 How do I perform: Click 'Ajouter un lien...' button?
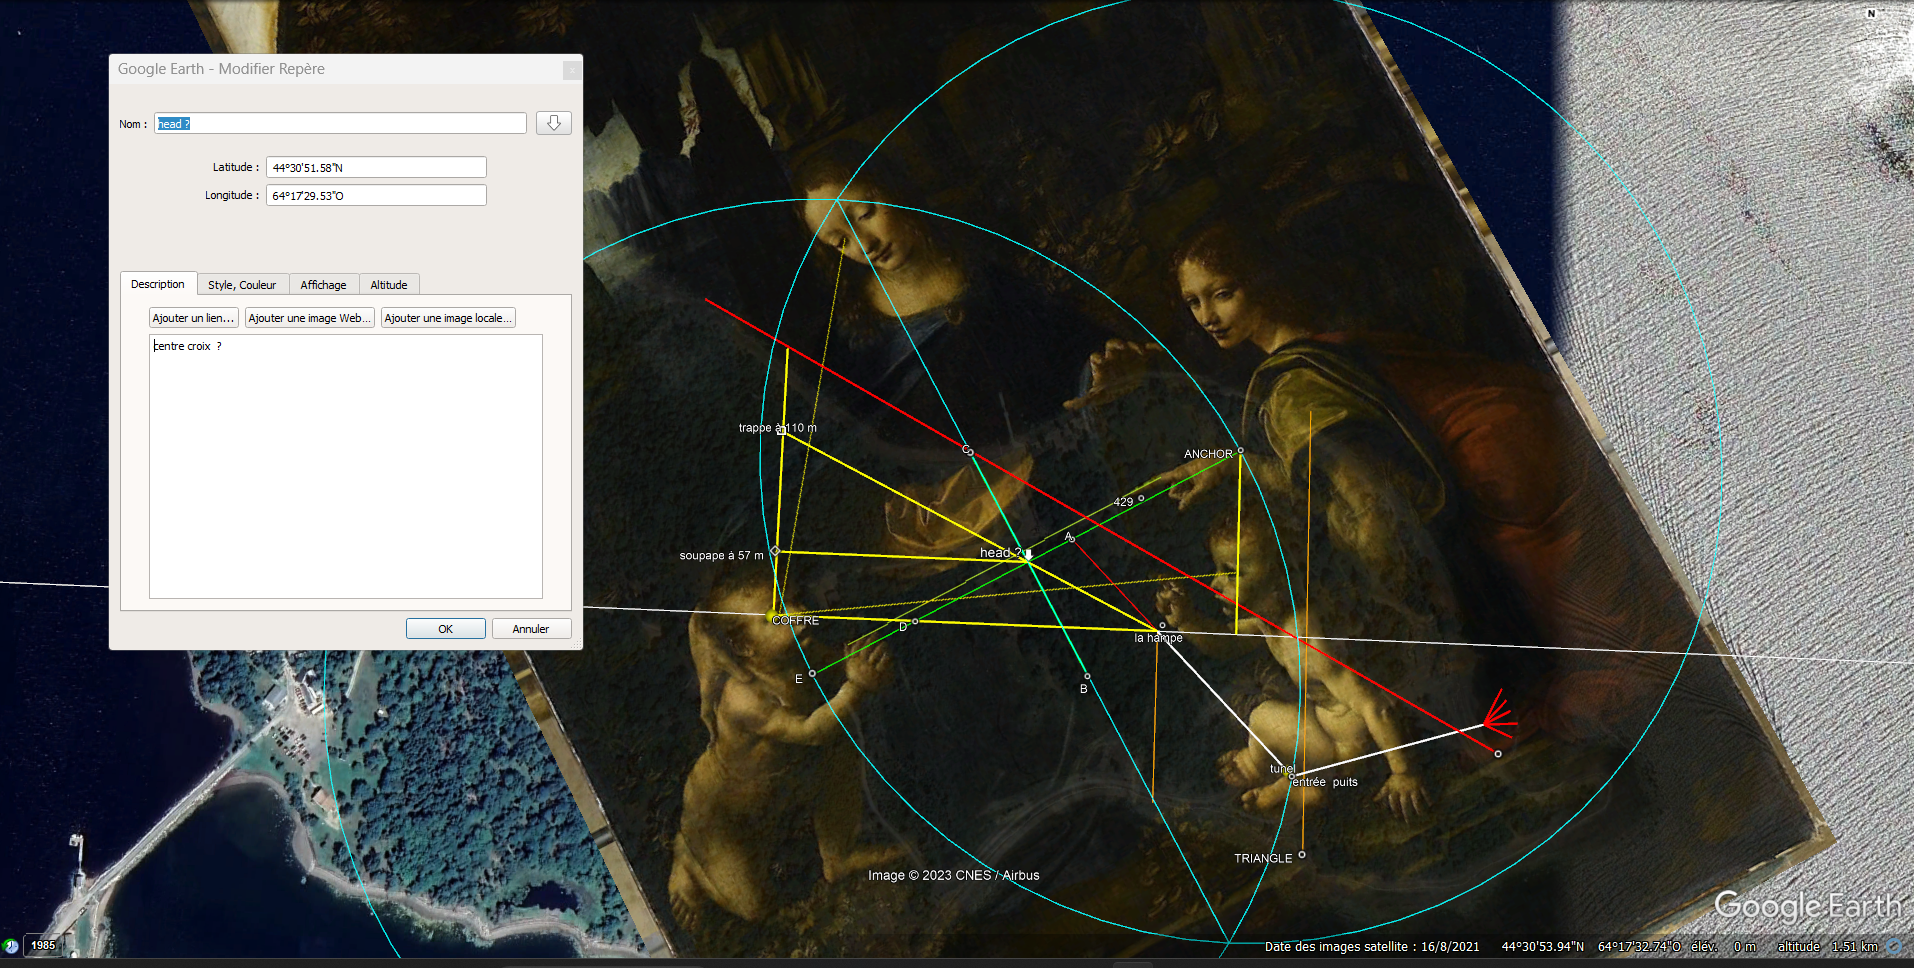point(194,318)
